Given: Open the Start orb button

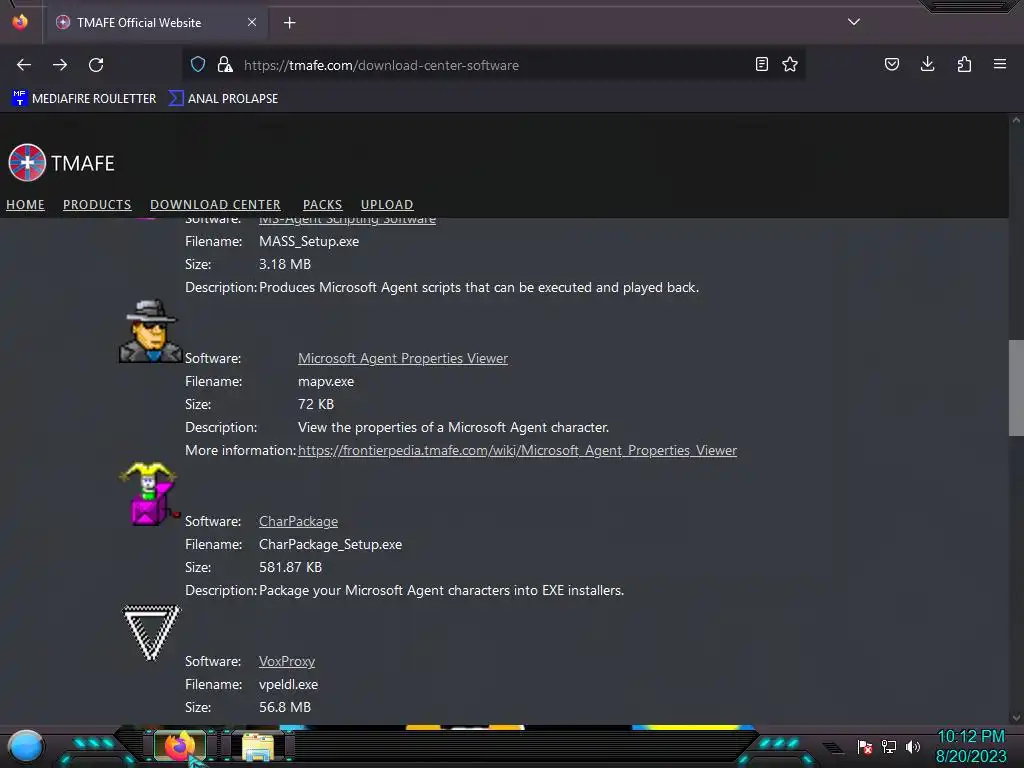Looking at the screenshot, I should [x=26, y=746].
